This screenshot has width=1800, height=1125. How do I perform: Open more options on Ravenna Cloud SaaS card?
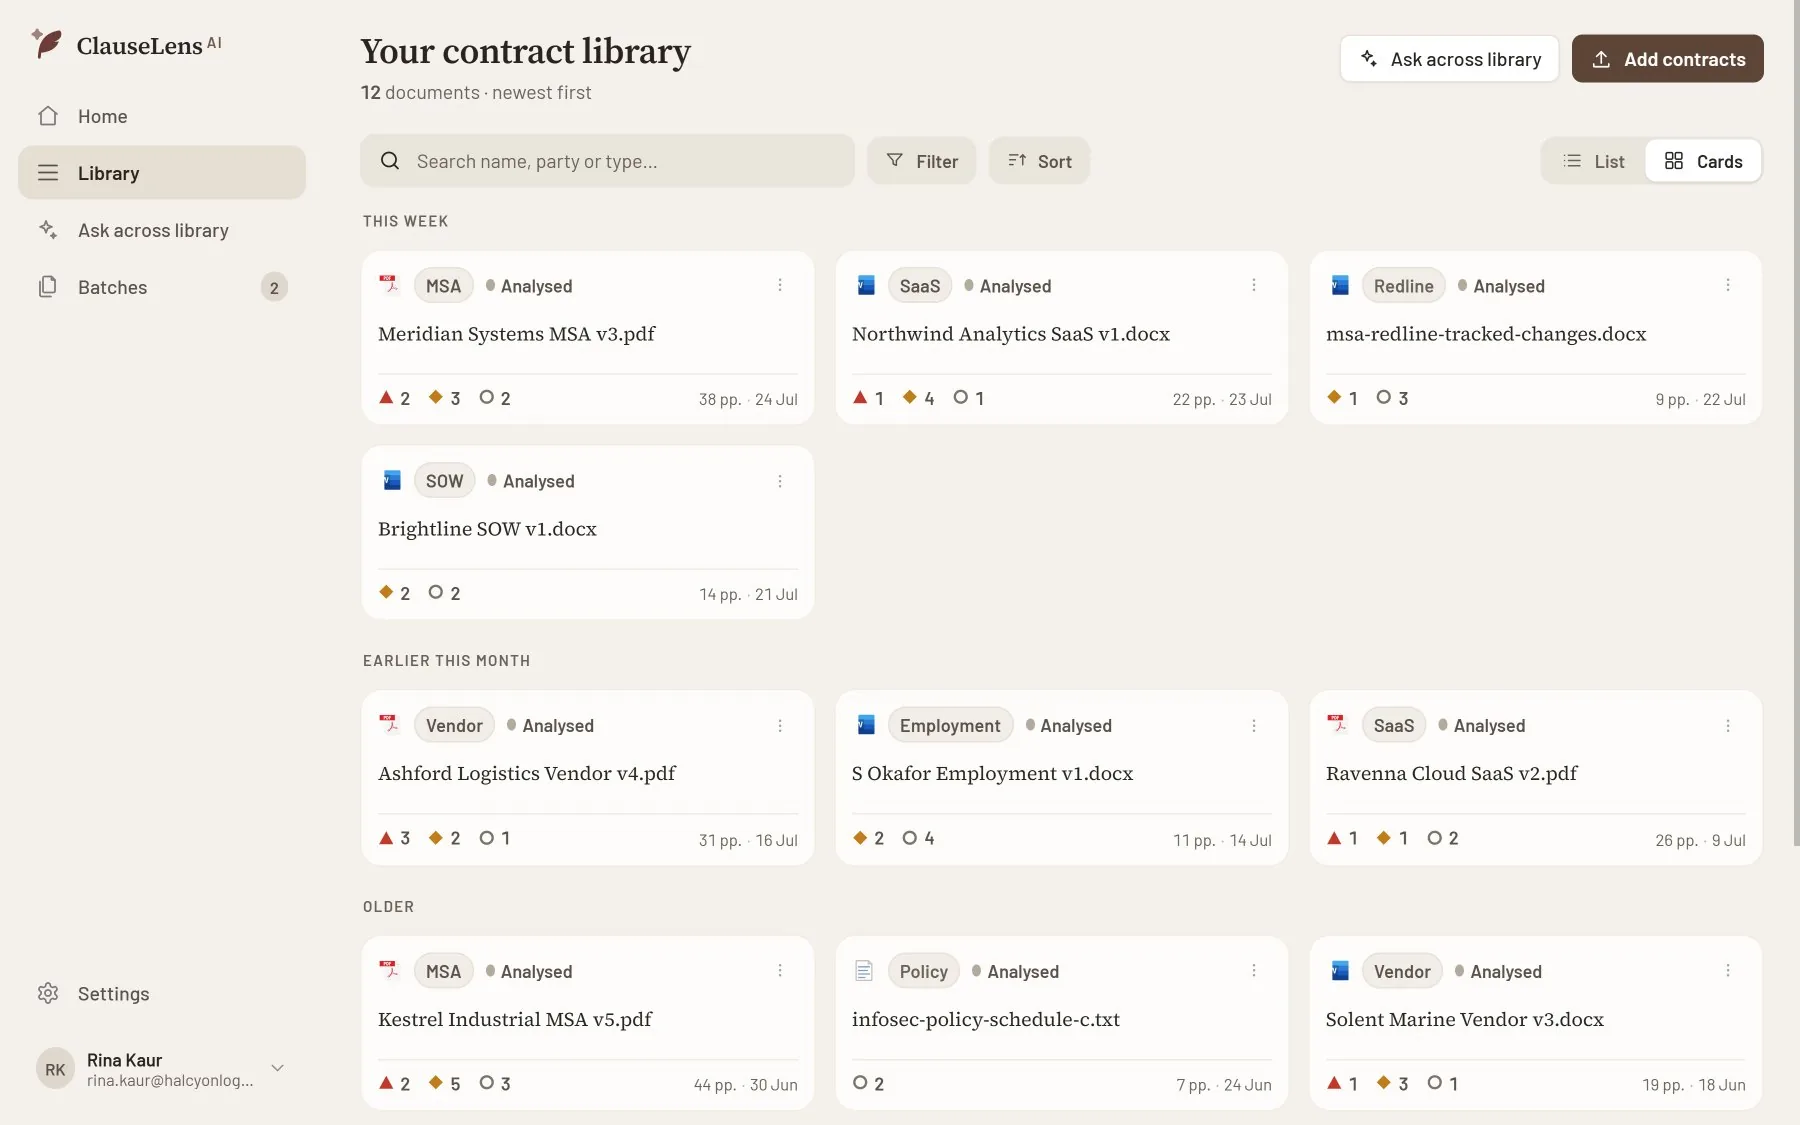click(x=1728, y=726)
